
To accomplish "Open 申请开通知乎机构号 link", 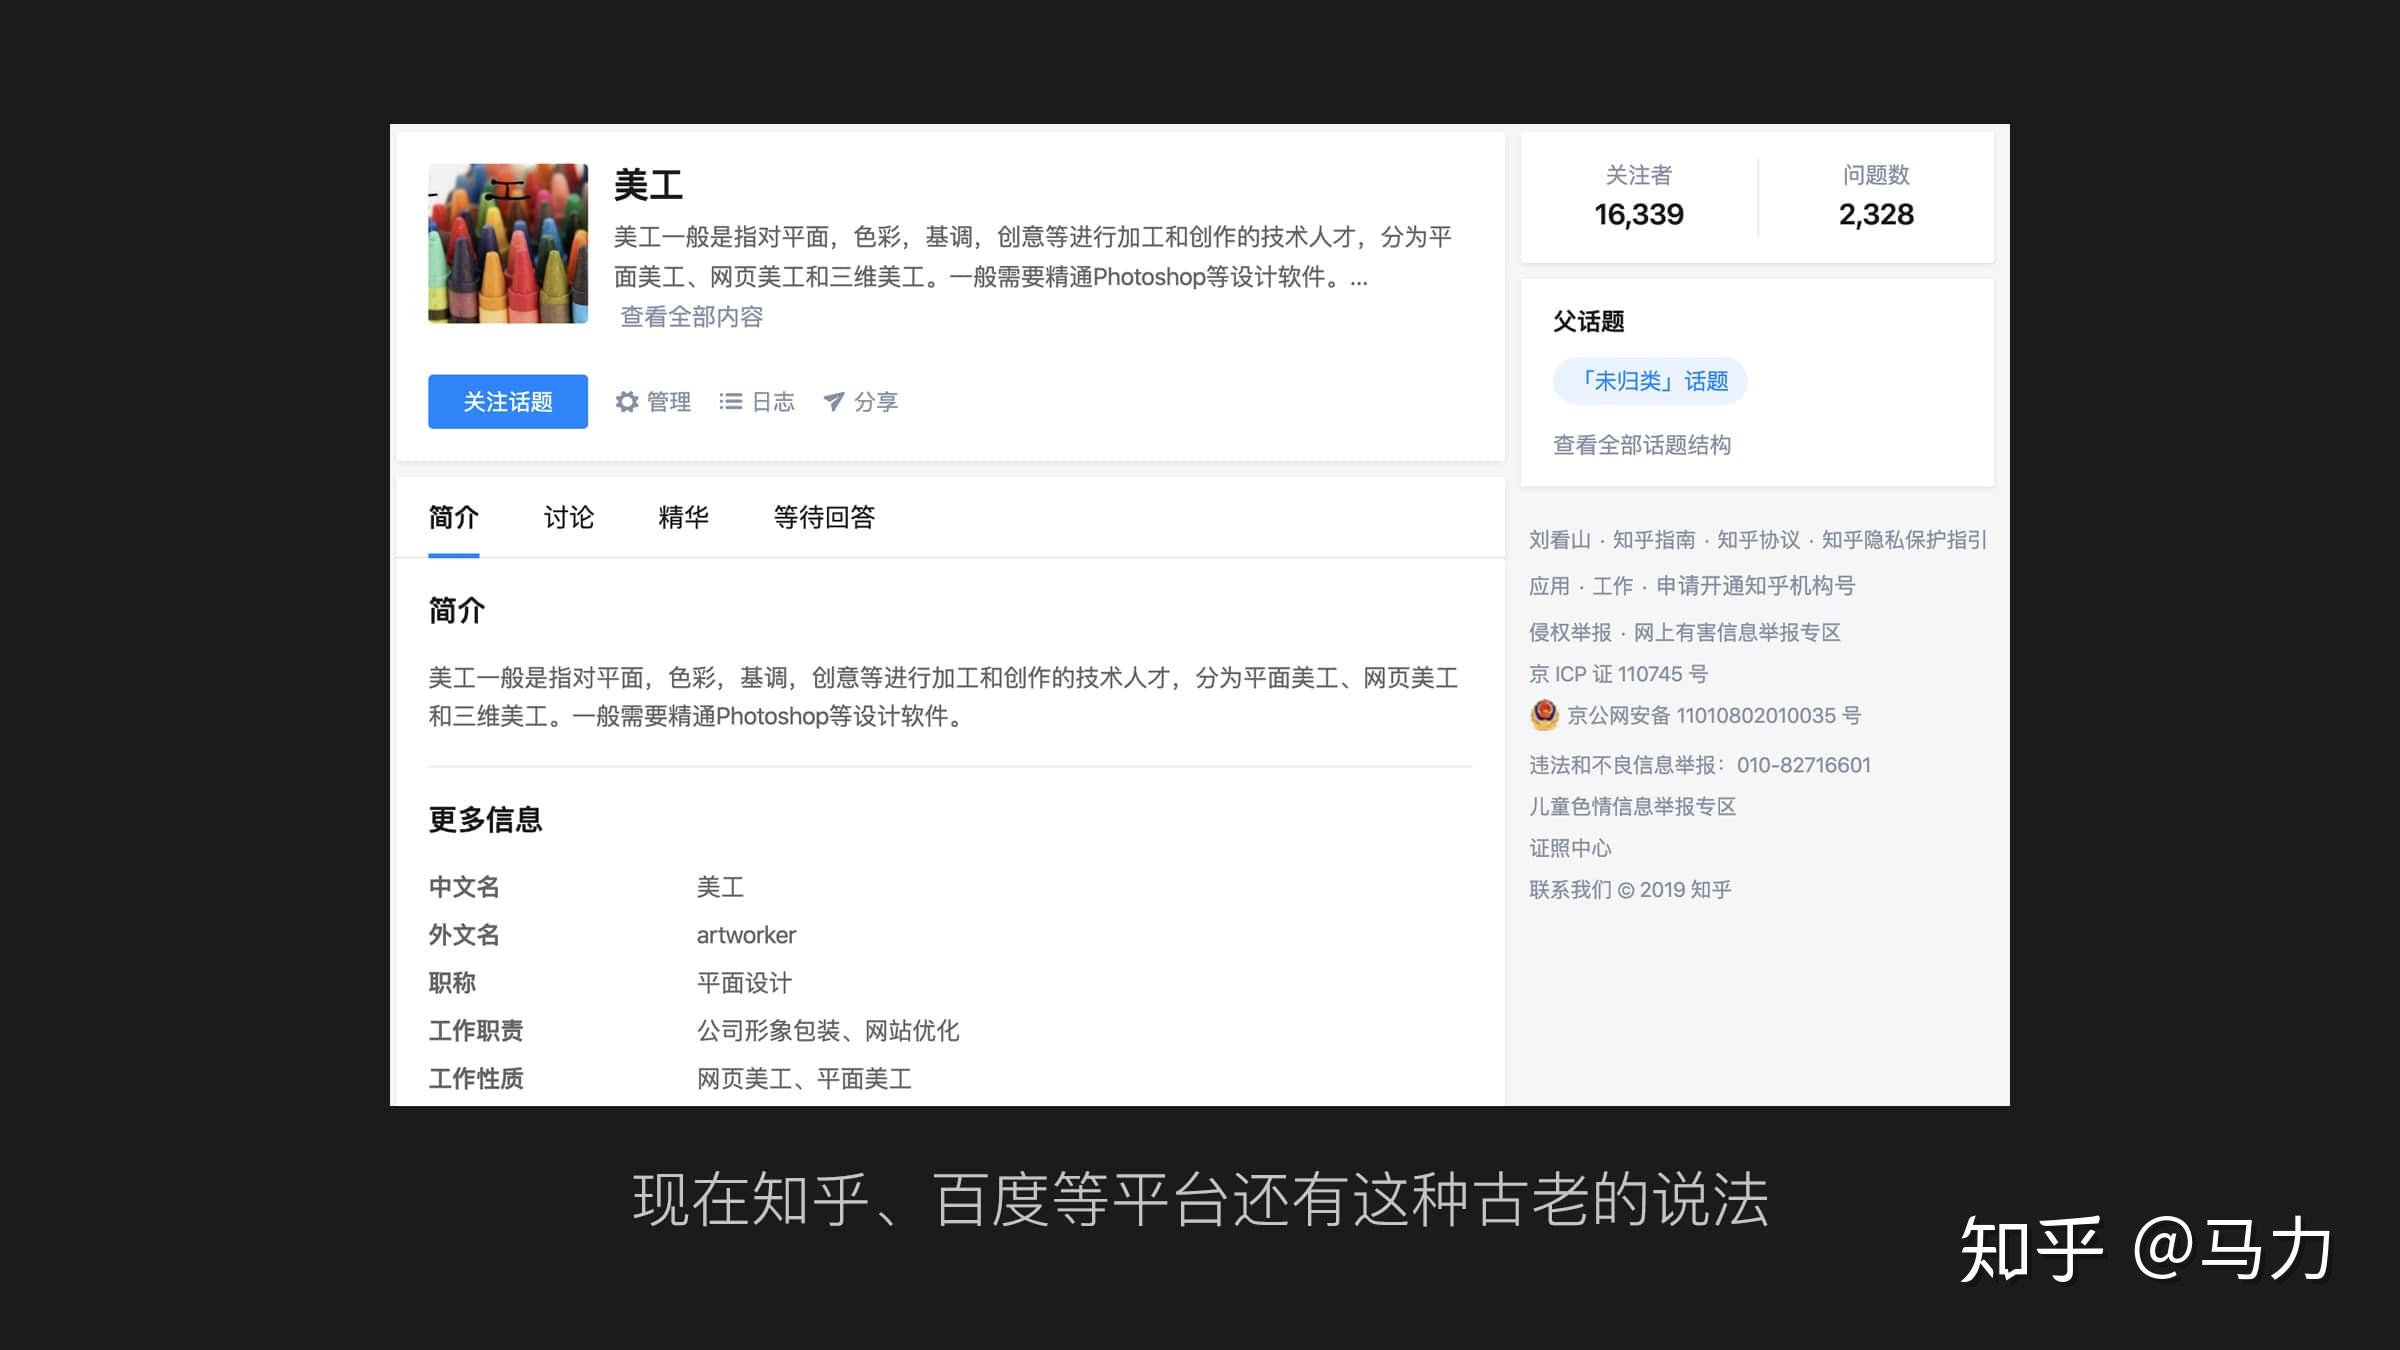I will 1756,586.
